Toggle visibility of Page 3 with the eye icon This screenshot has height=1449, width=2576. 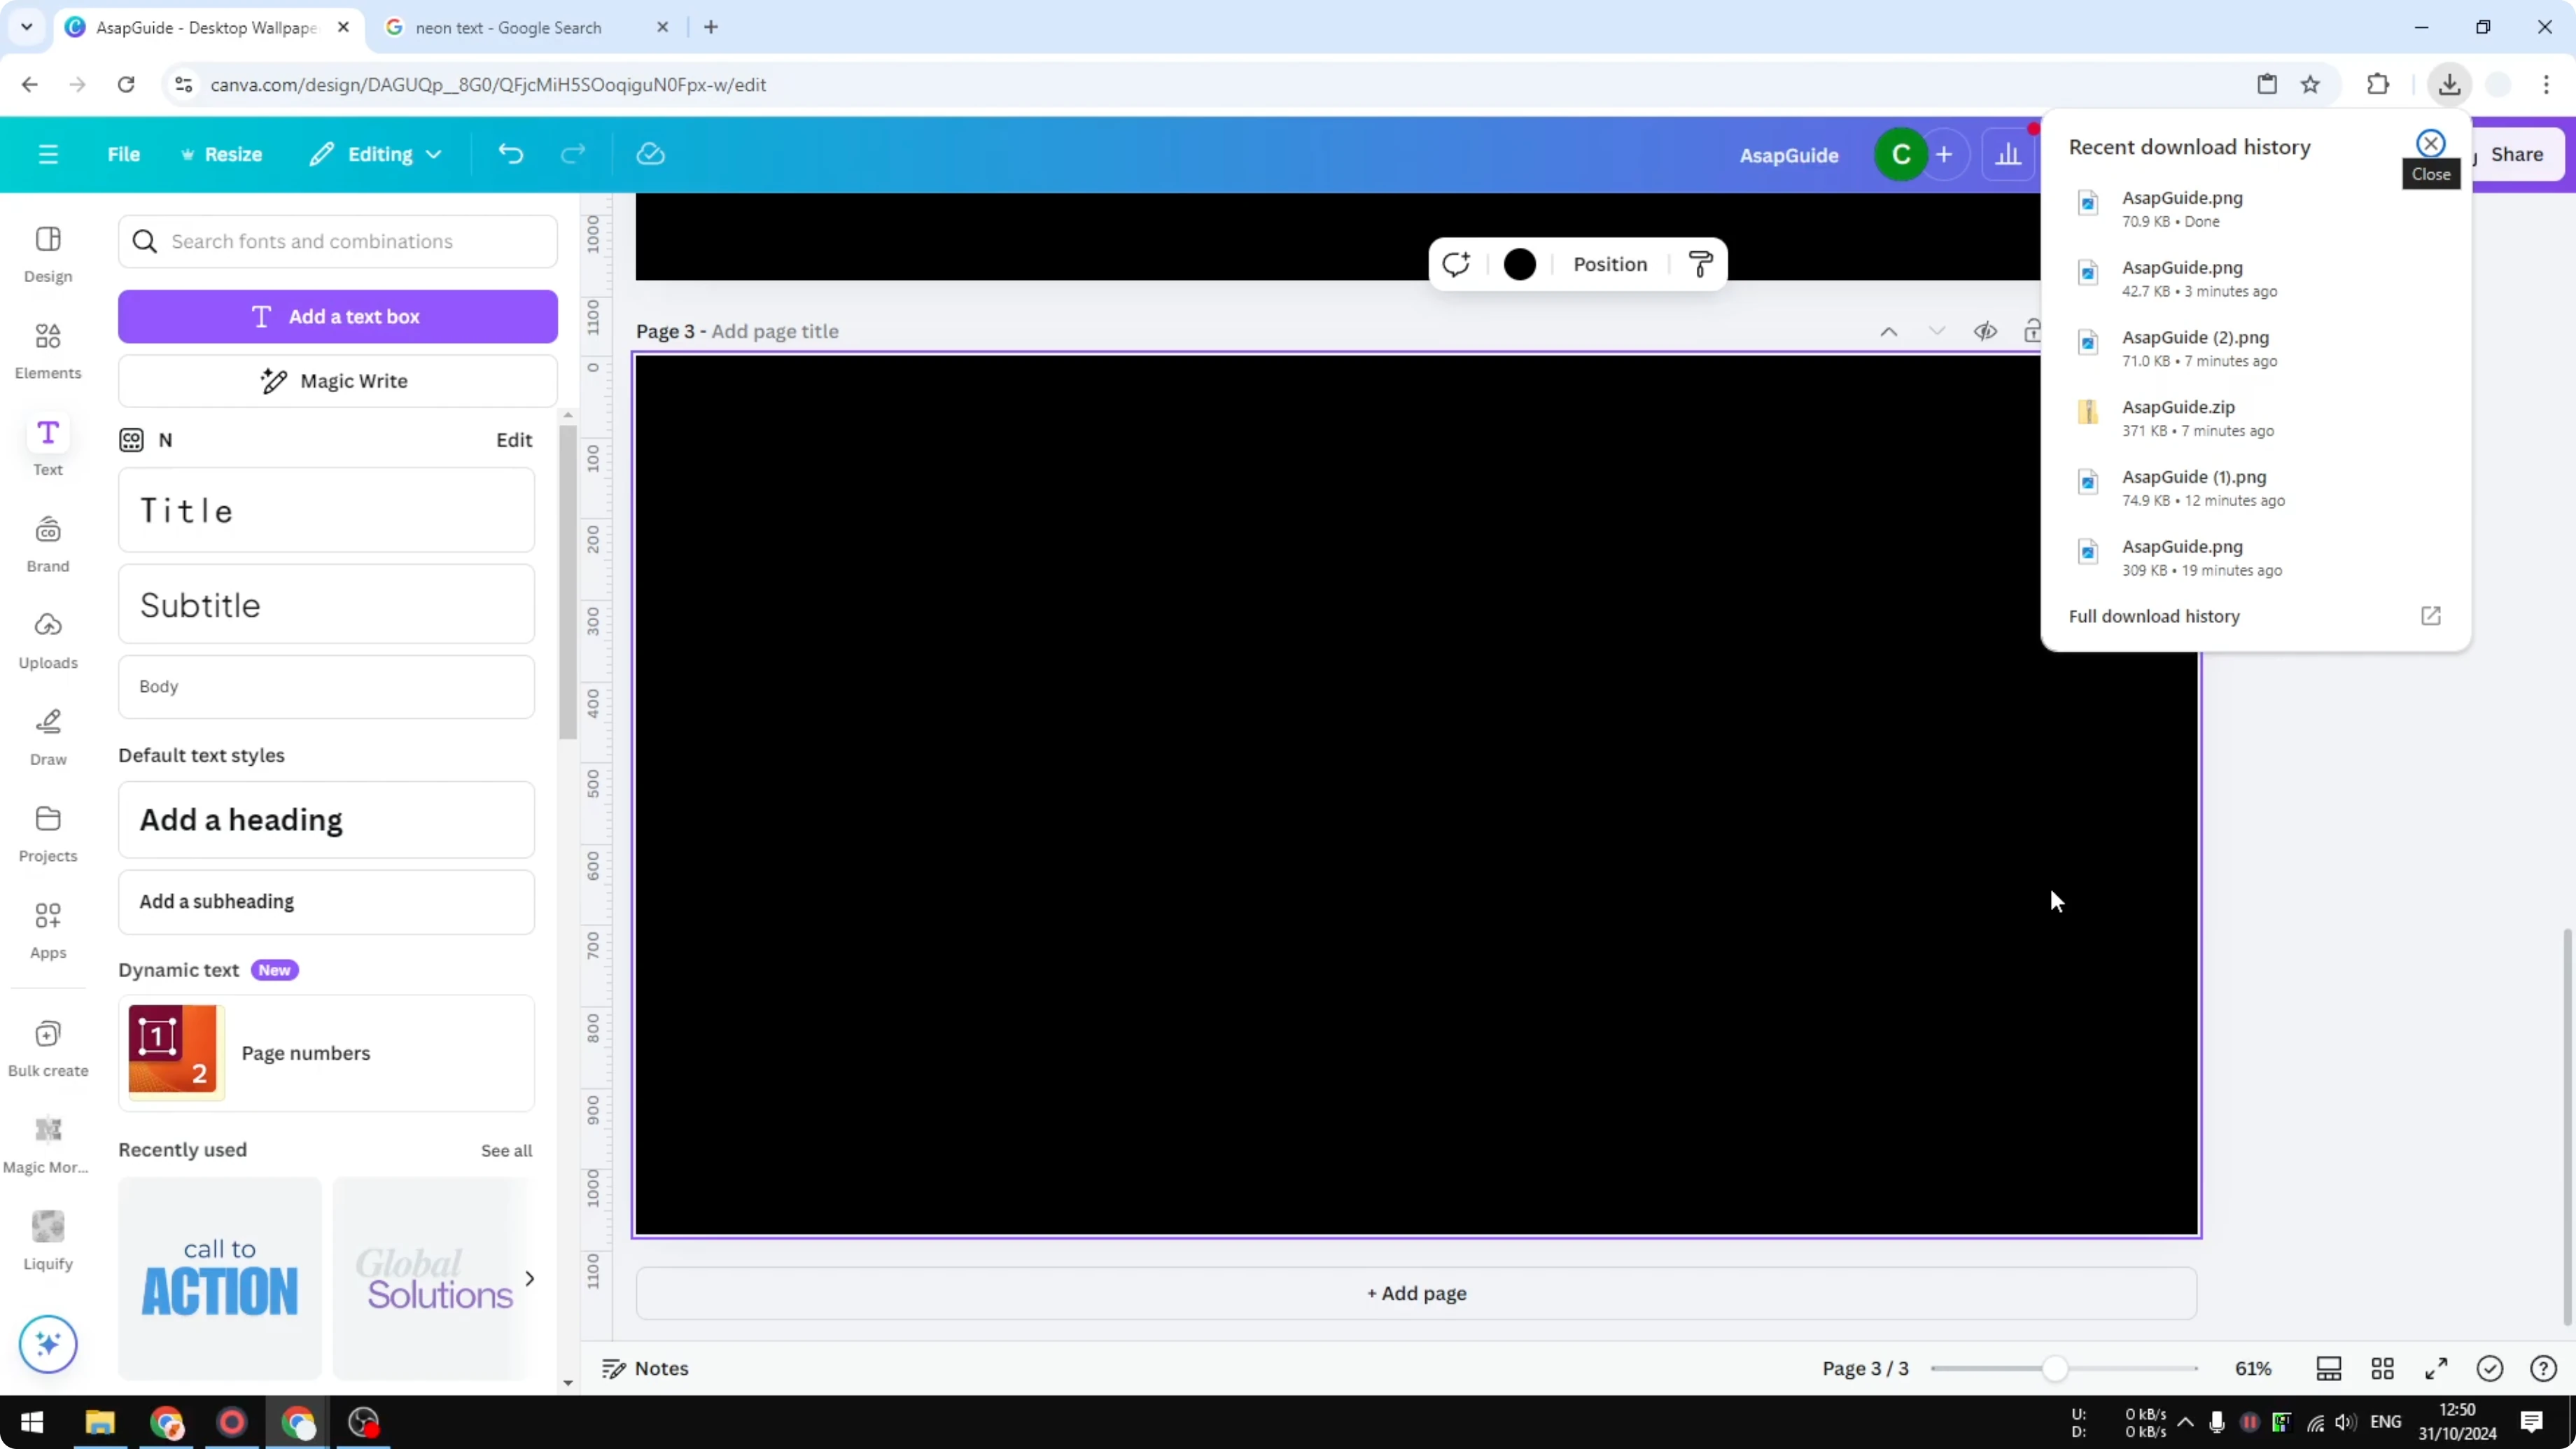(1986, 330)
